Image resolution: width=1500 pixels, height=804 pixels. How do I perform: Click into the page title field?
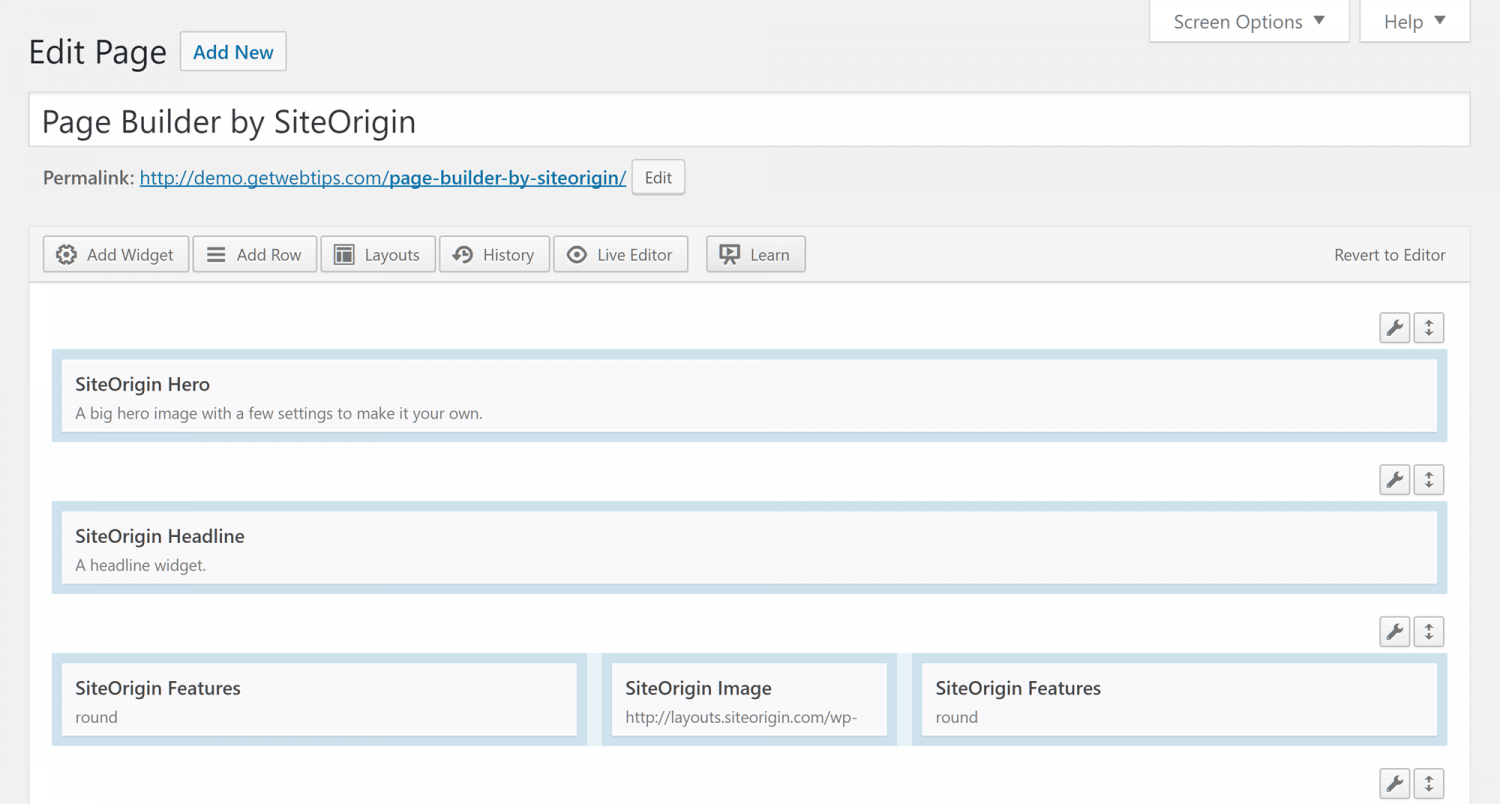[x=749, y=121]
